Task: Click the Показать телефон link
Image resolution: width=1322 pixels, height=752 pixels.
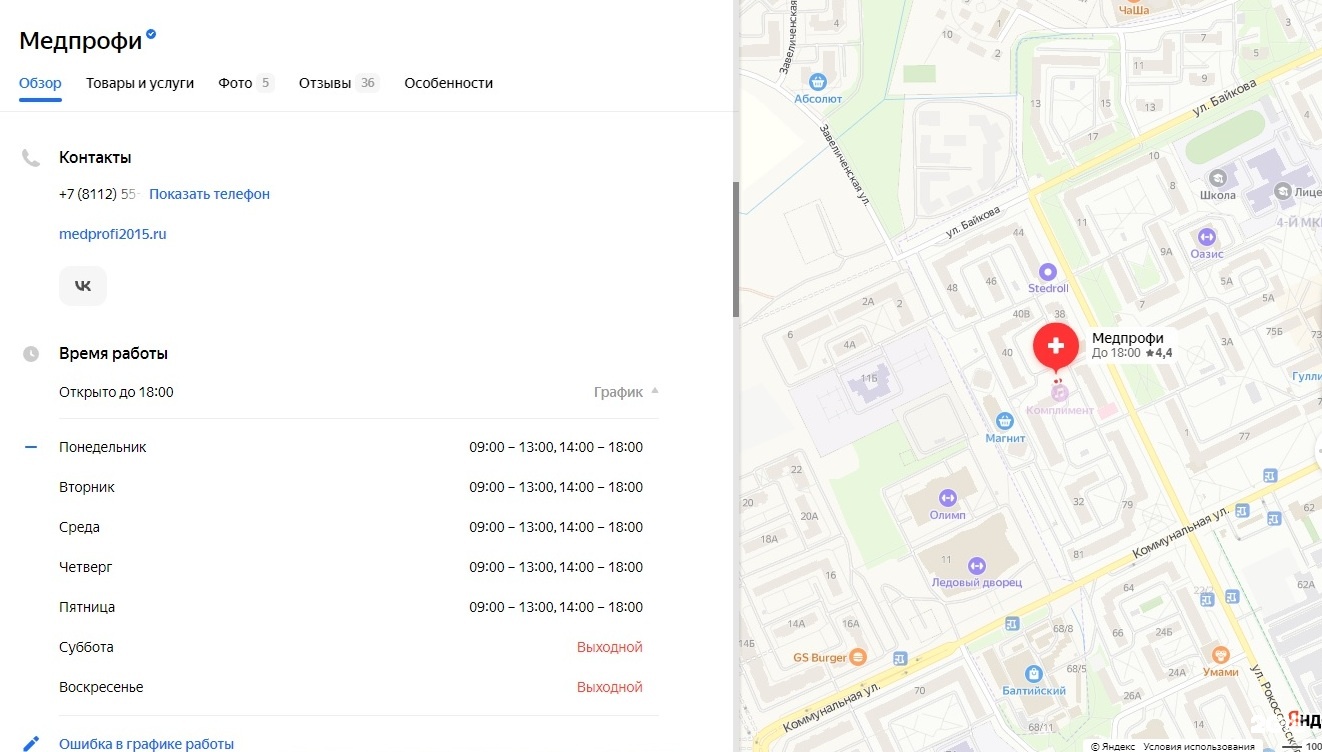Action: point(209,194)
